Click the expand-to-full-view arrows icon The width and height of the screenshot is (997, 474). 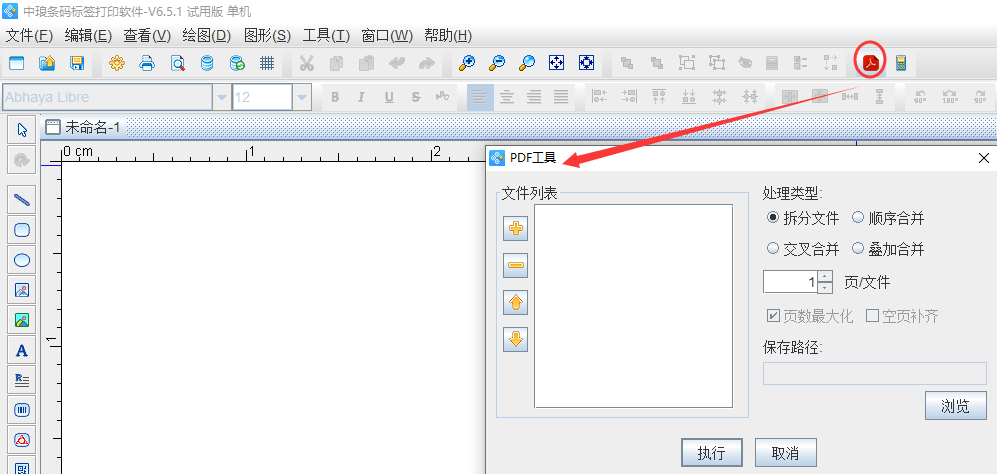pos(586,63)
